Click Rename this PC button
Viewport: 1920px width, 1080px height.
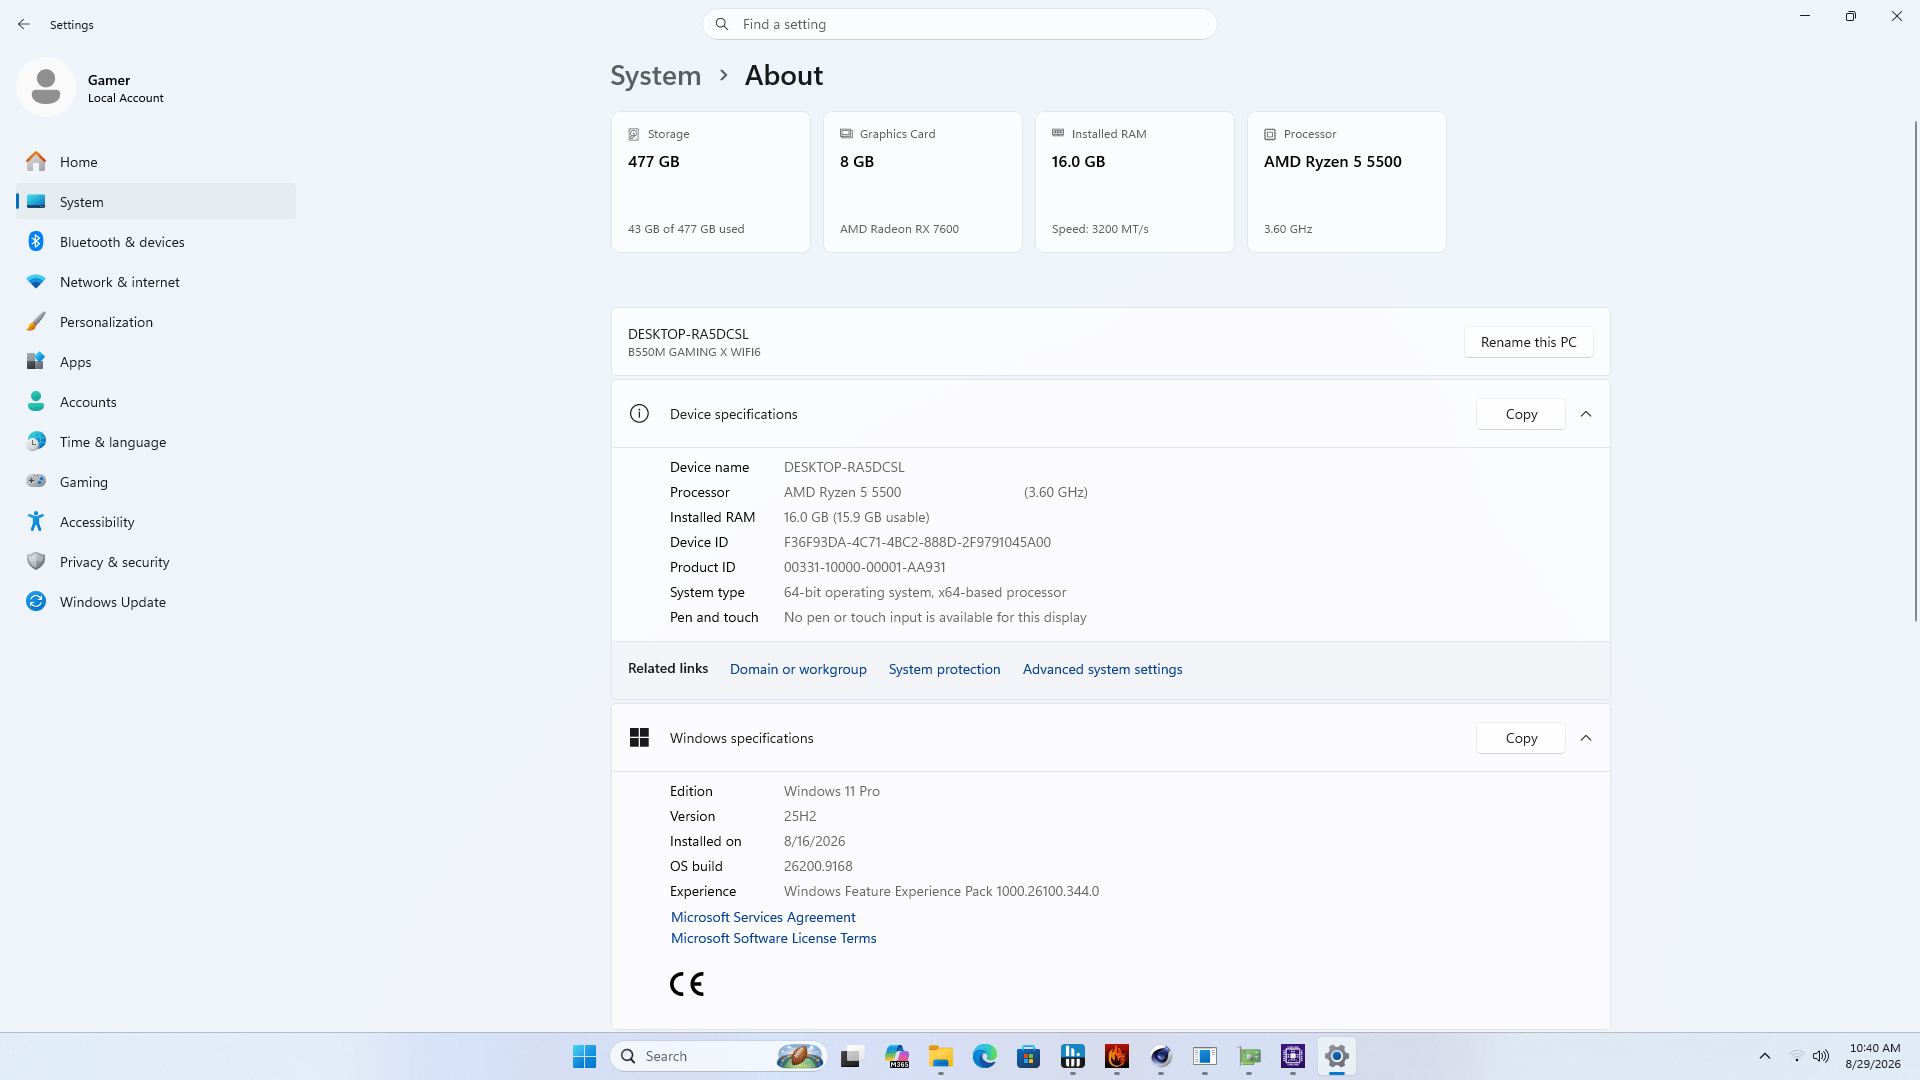[1528, 342]
